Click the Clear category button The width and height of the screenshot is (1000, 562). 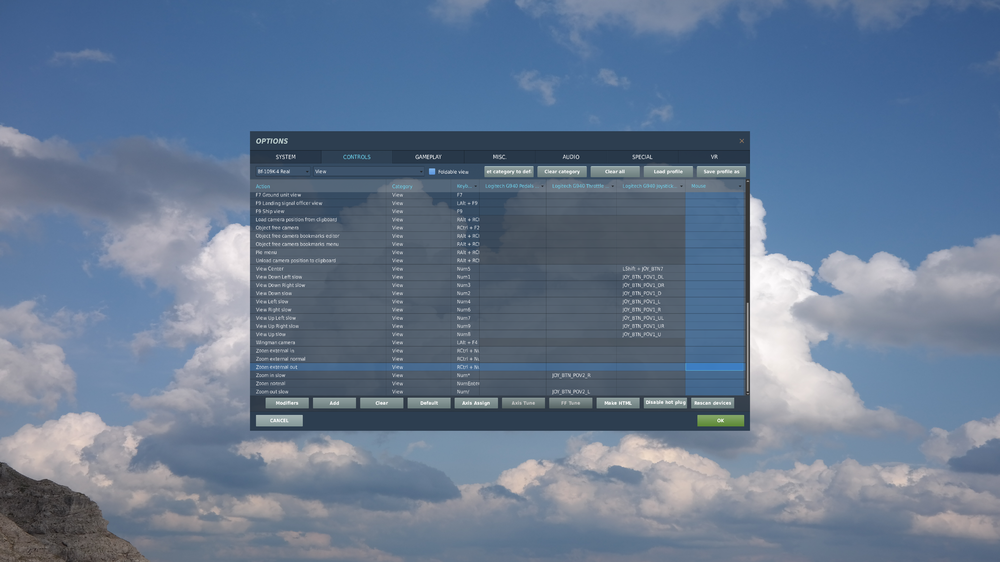pyautogui.click(x=562, y=172)
